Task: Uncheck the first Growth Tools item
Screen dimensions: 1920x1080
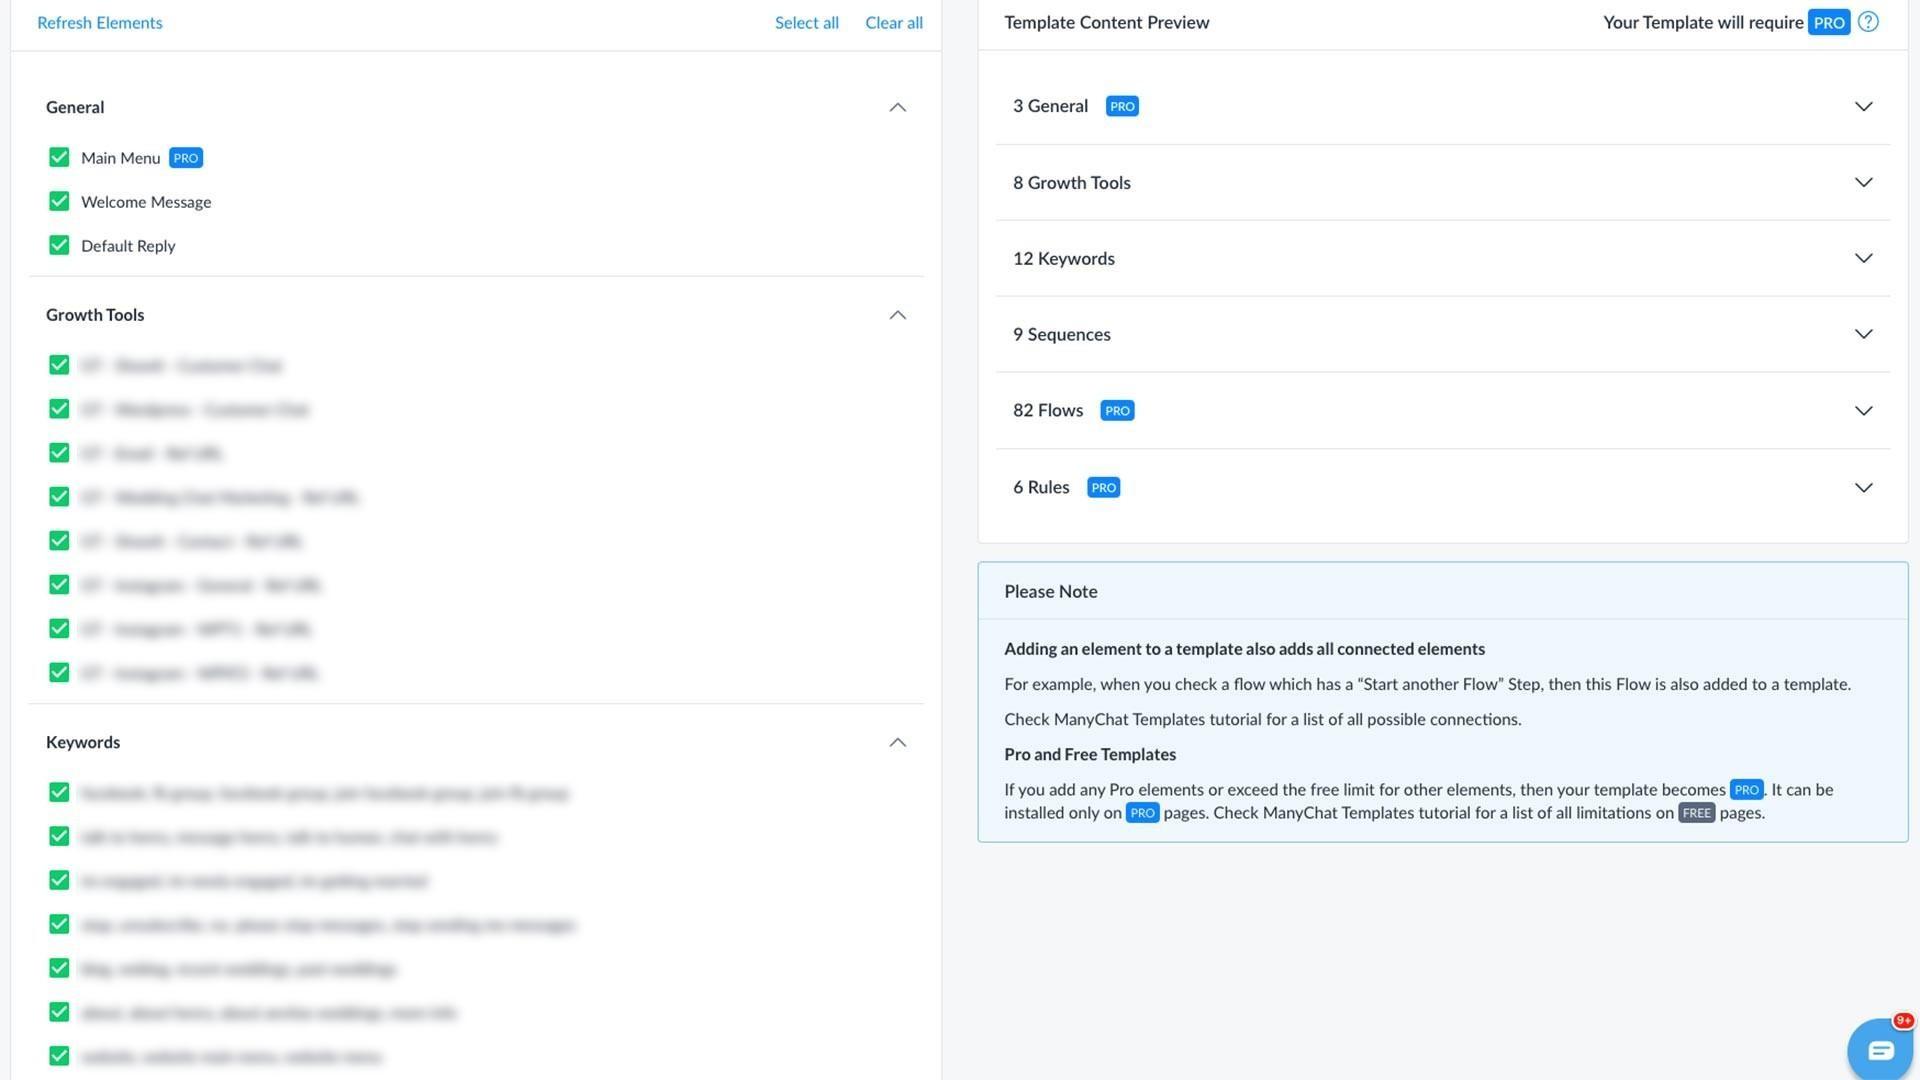Action: pyautogui.click(x=59, y=366)
